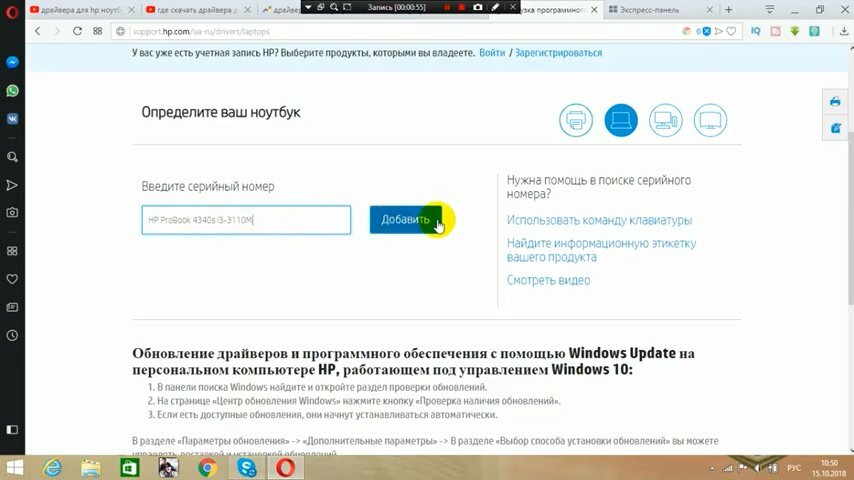
Task: Open sidebar snapshot camera icon
Action: [12, 212]
